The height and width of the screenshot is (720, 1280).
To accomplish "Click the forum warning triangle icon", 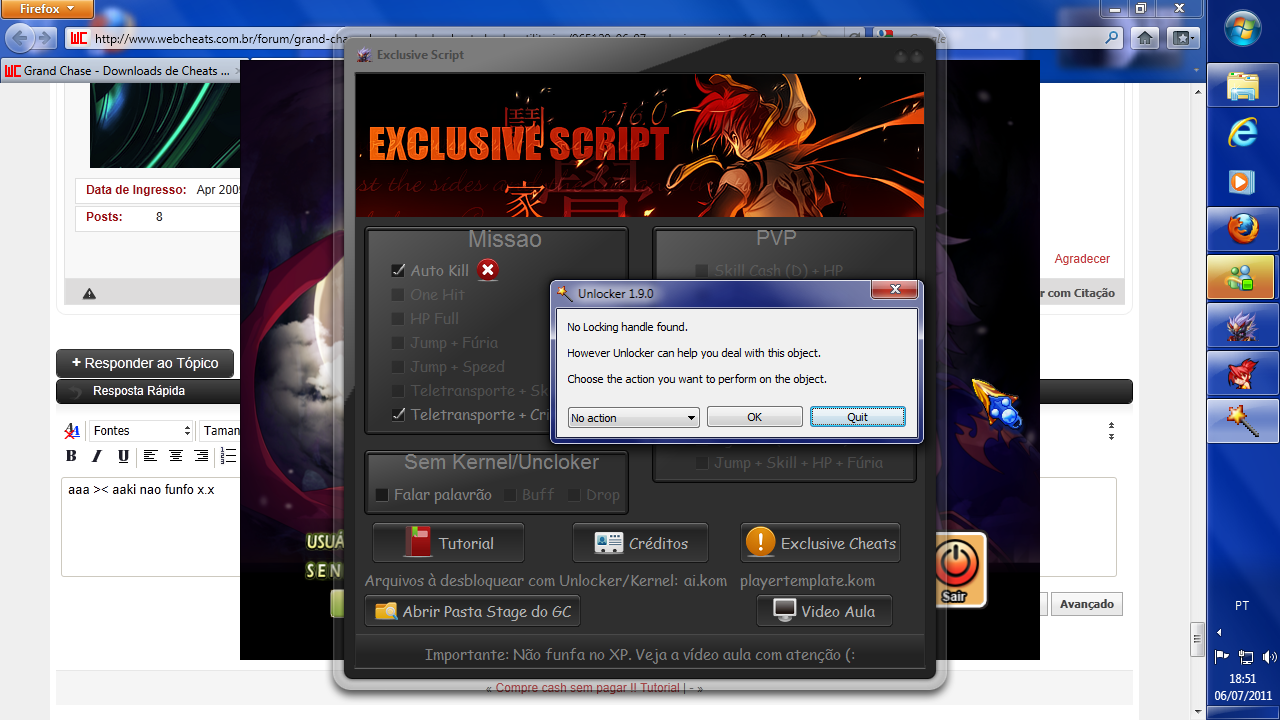I will (89, 293).
